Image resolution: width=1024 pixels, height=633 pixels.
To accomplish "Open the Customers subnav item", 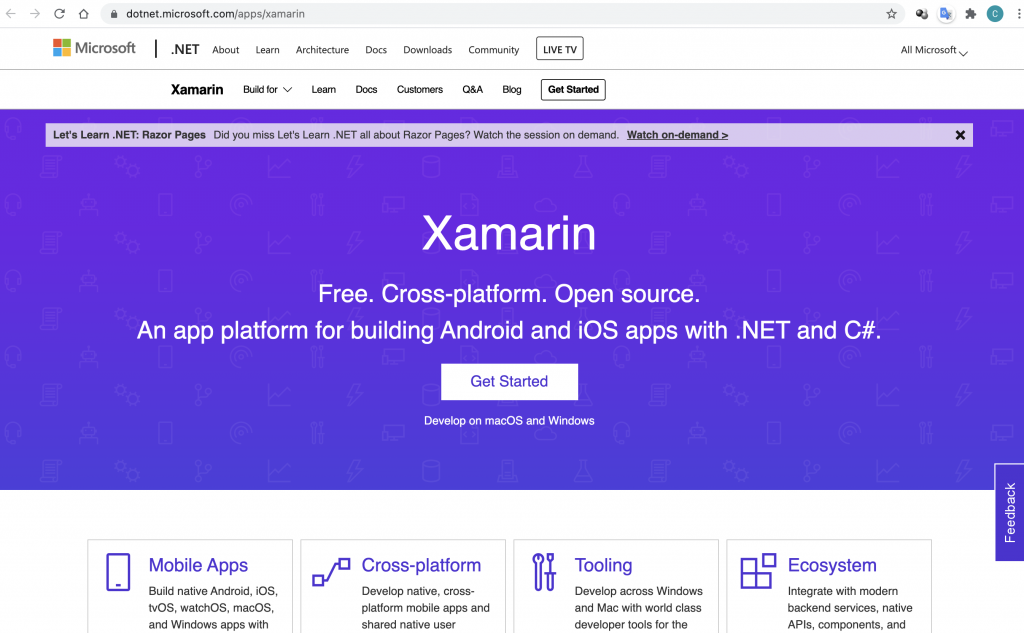I will tap(419, 89).
